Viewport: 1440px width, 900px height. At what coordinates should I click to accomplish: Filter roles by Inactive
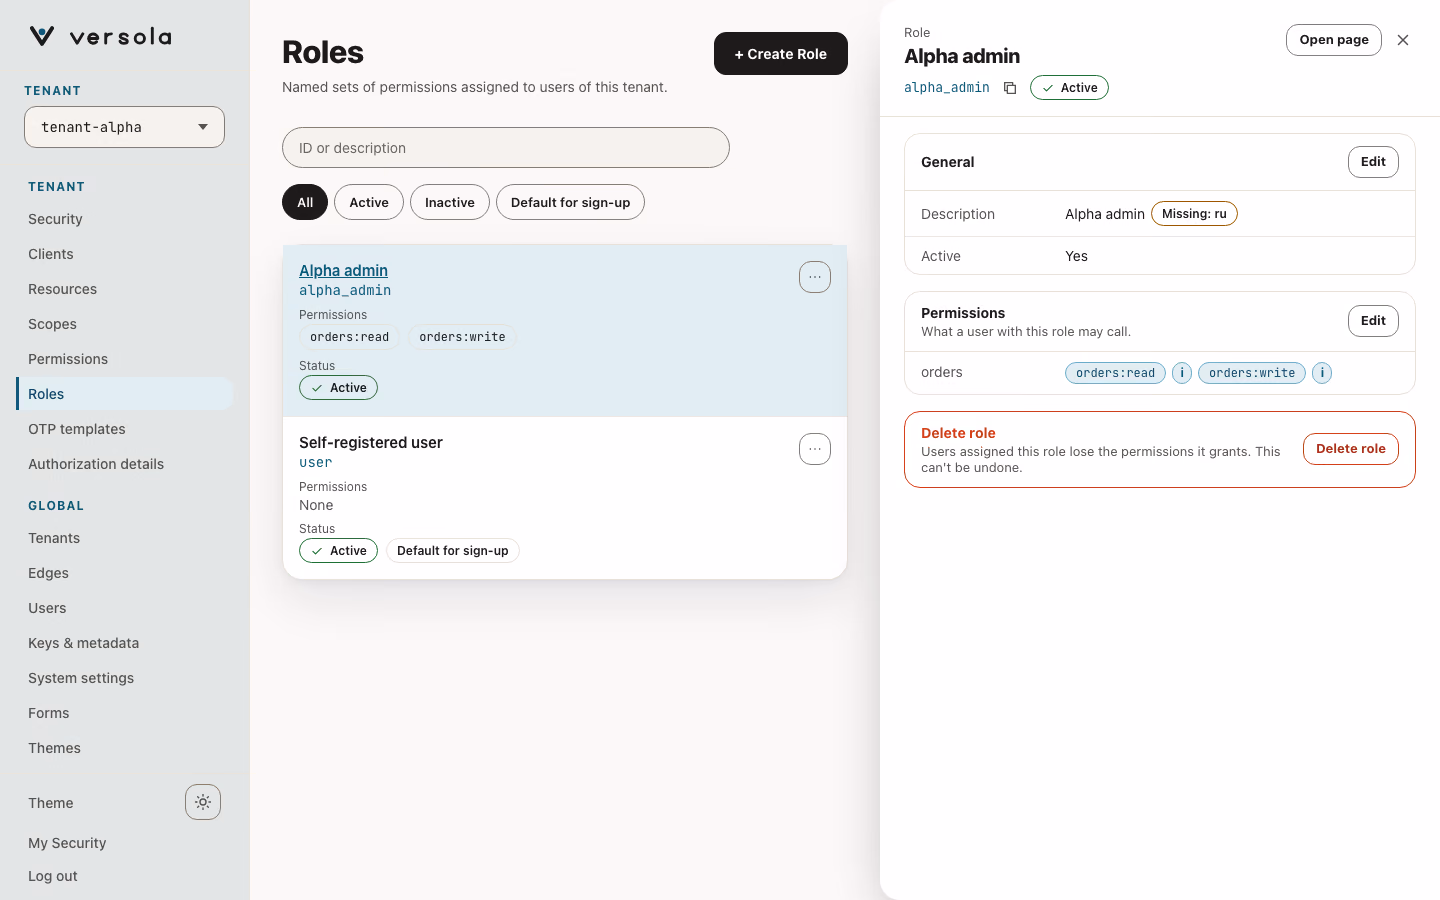point(450,202)
